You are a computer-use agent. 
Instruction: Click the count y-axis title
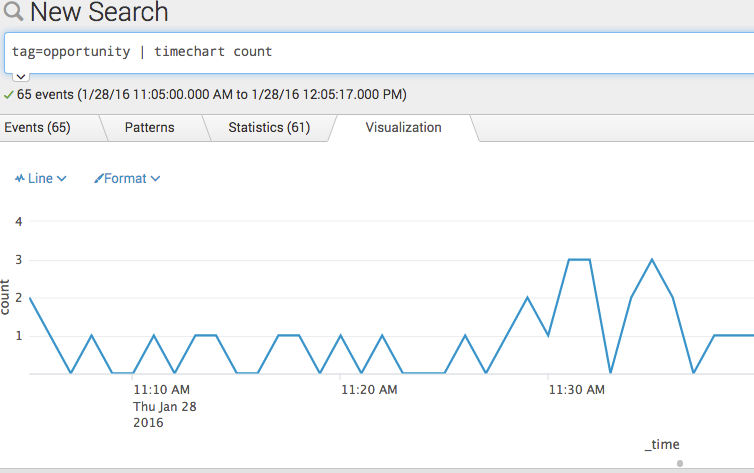click(8, 298)
